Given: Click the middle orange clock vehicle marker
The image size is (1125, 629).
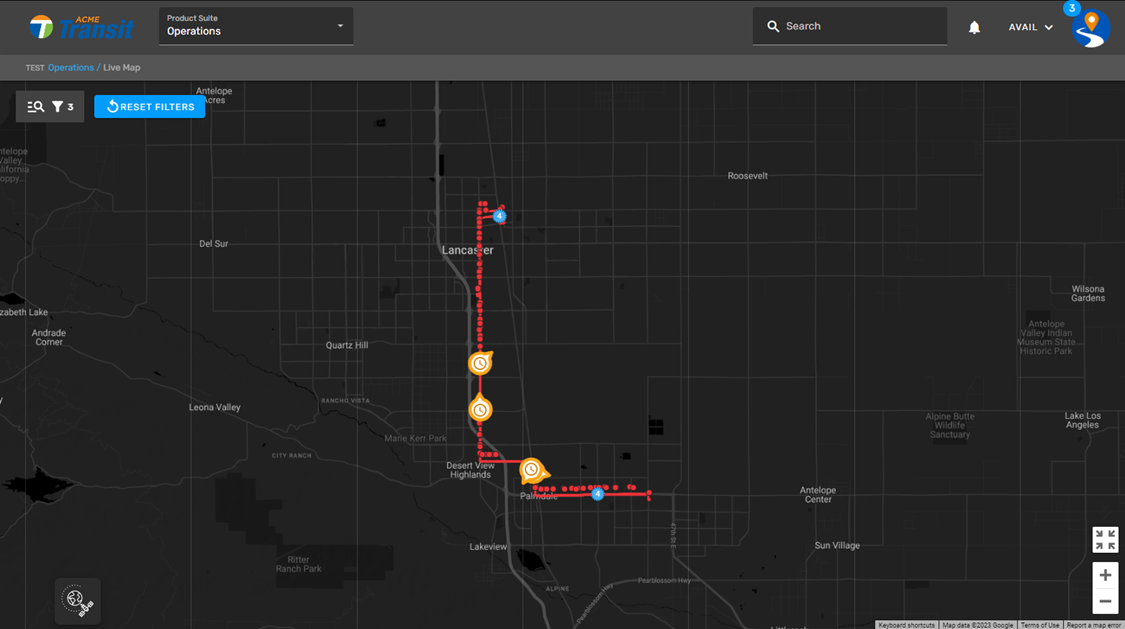Looking at the screenshot, I should point(480,410).
